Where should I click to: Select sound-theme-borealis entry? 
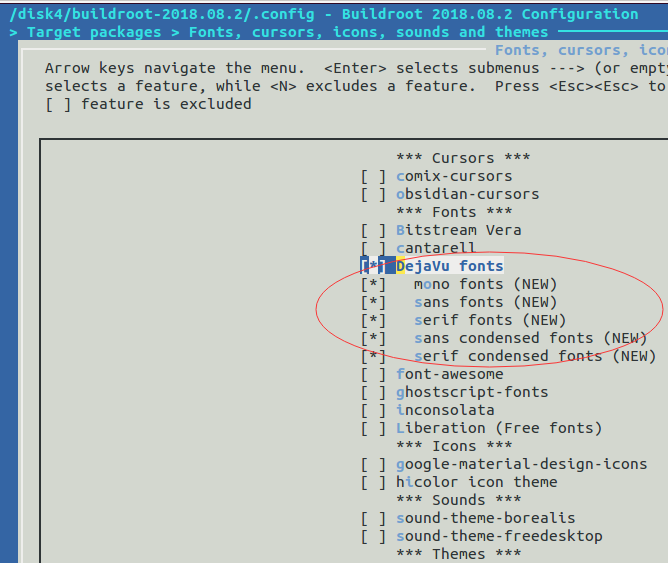point(486,518)
